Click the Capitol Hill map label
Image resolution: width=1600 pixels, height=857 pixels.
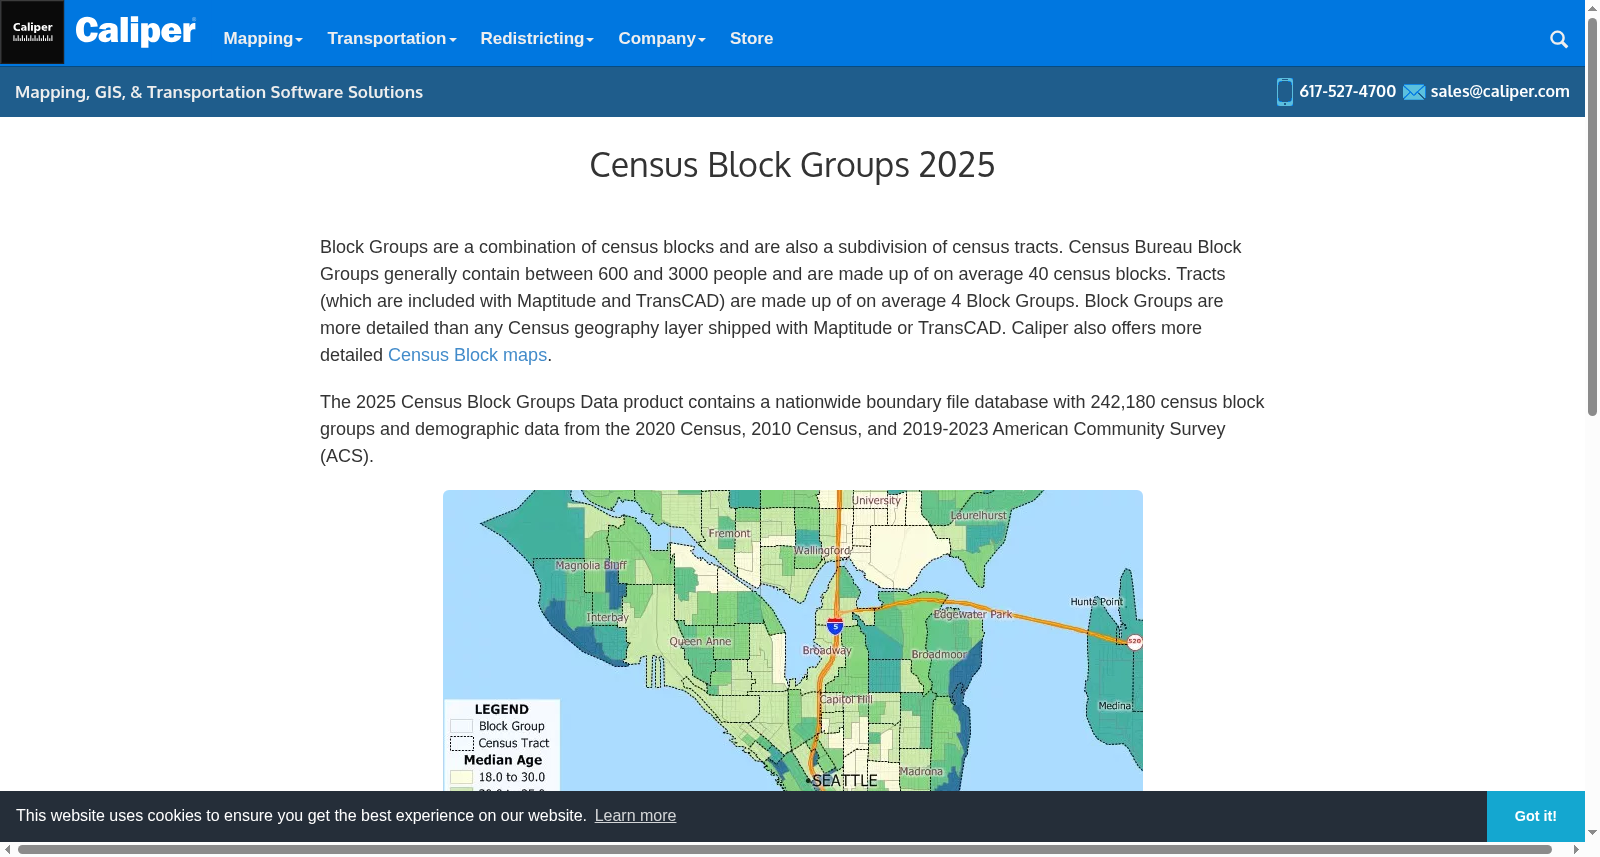(847, 699)
